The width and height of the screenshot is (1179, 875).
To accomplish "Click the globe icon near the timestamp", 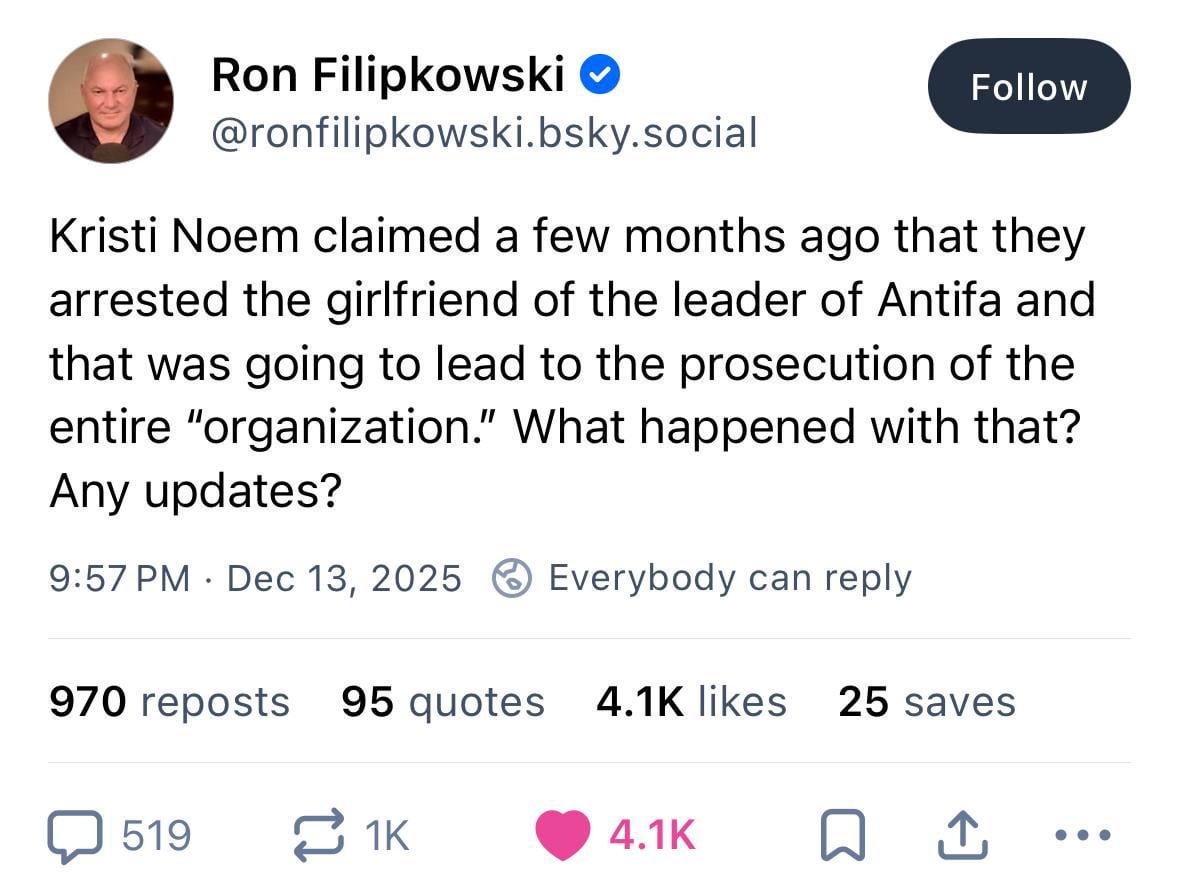I will click(x=510, y=577).
